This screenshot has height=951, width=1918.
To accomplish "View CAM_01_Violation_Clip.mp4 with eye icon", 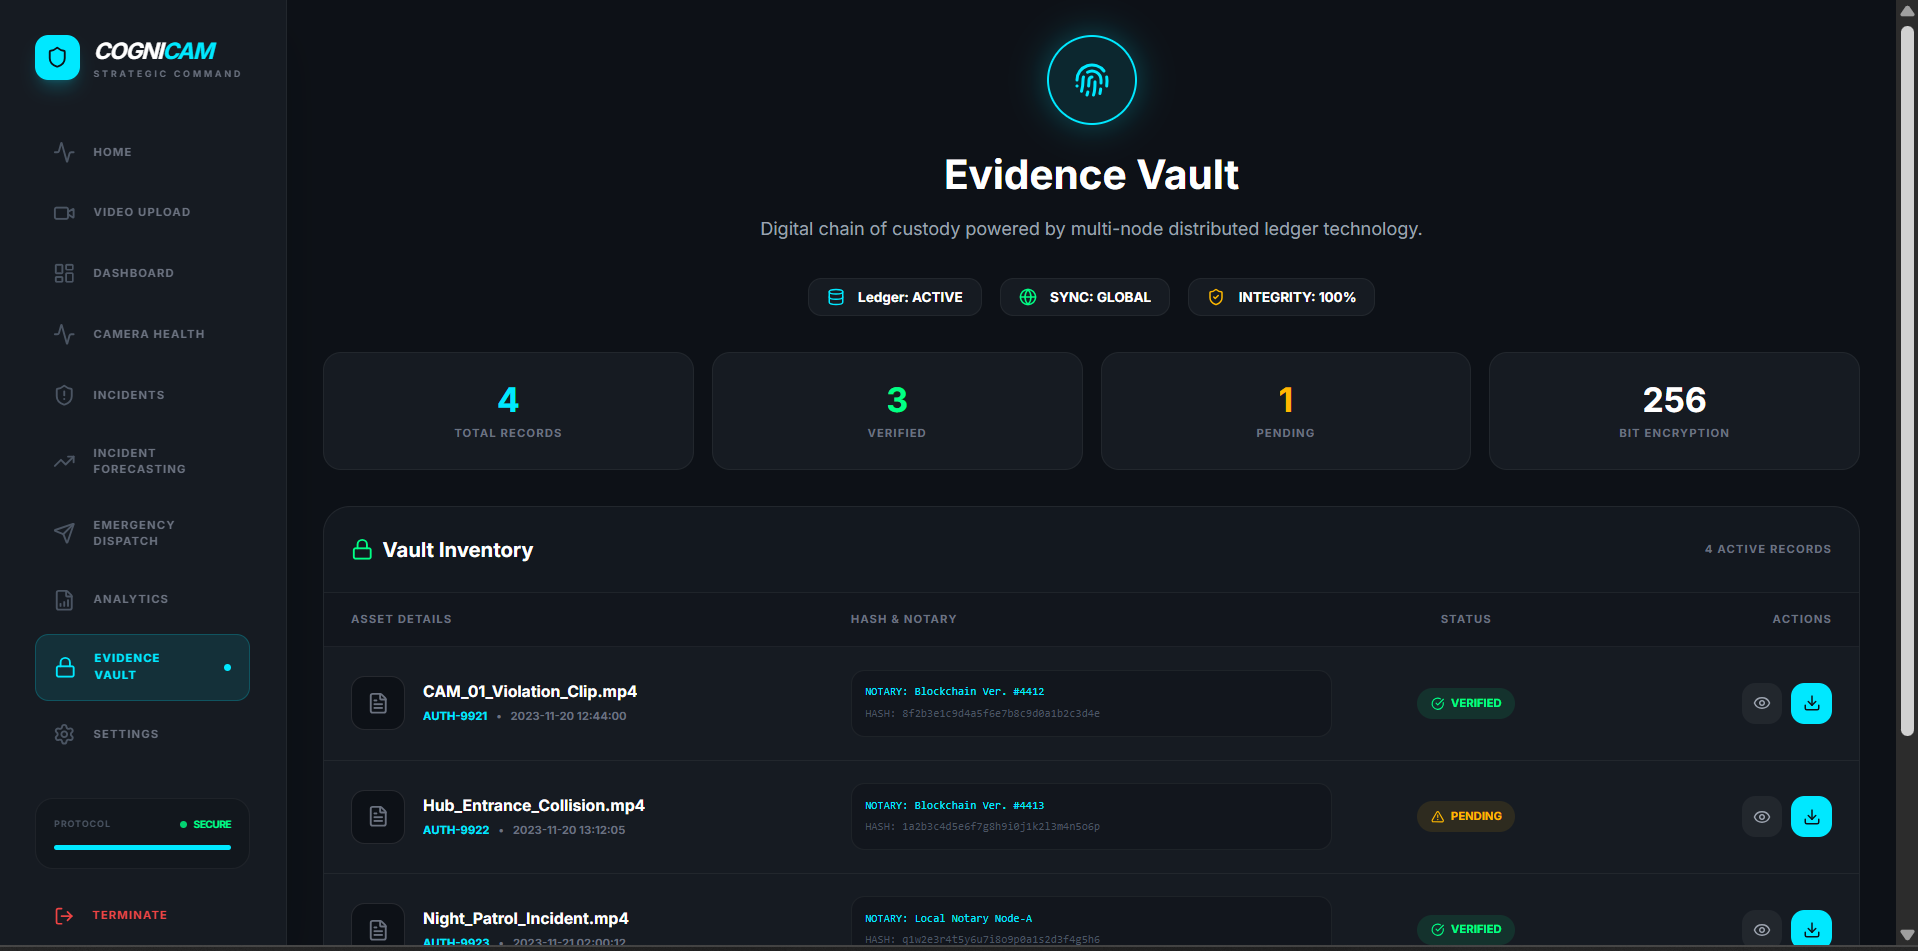I will (x=1762, y=703).
